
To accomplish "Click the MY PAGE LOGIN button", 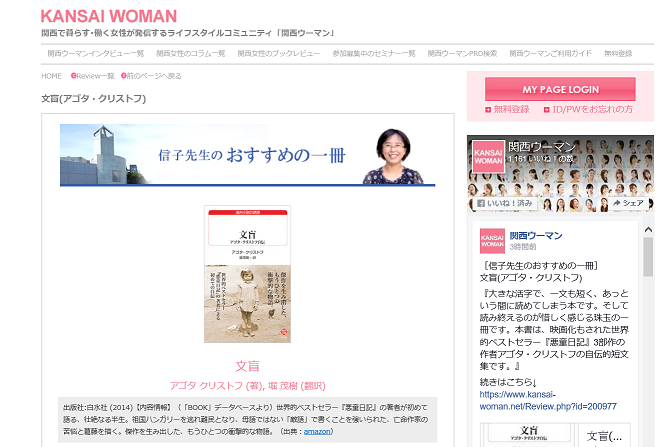I will click(560, 89).
